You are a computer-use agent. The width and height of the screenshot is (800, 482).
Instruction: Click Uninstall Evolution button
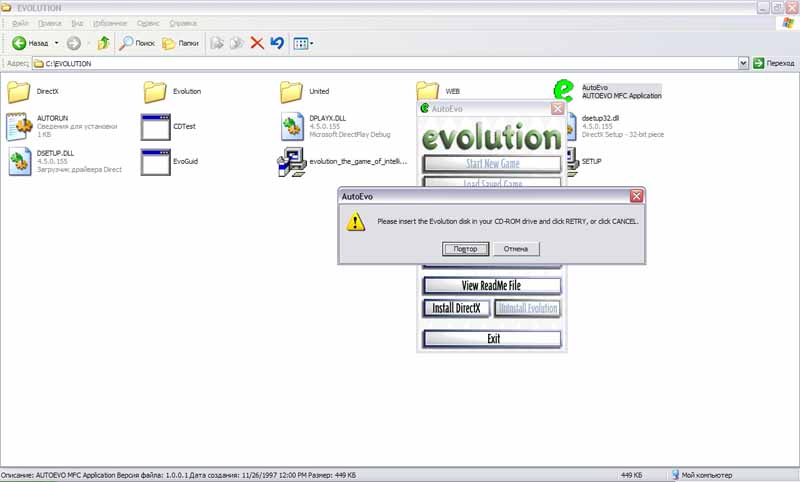[x=528, y=308]
